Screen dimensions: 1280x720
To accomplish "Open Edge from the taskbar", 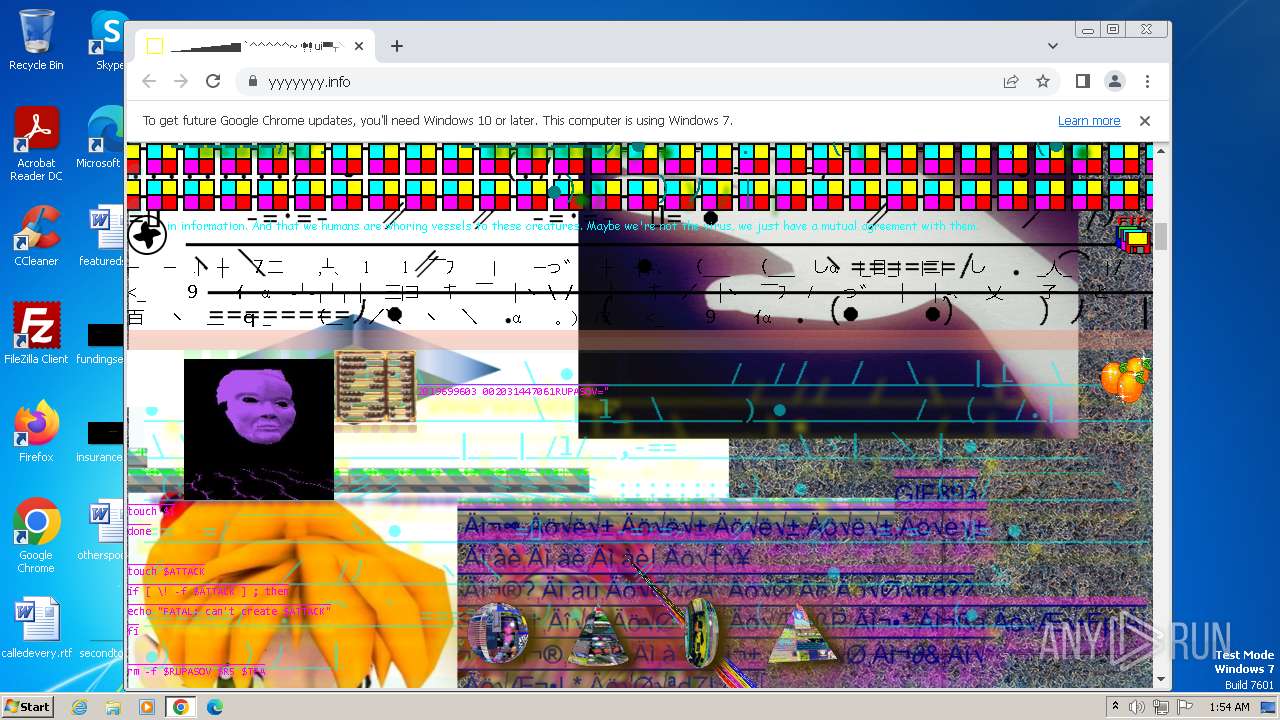I will click(x=215, y=707).
